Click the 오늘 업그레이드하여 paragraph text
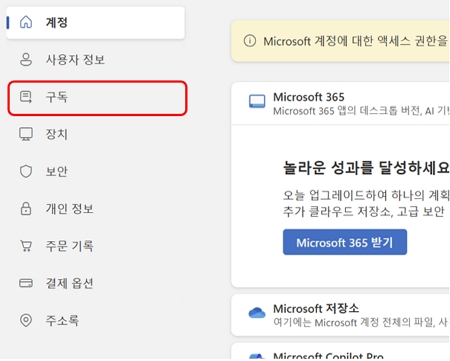Screen dimensions: 450x361 tap(366, 203)
